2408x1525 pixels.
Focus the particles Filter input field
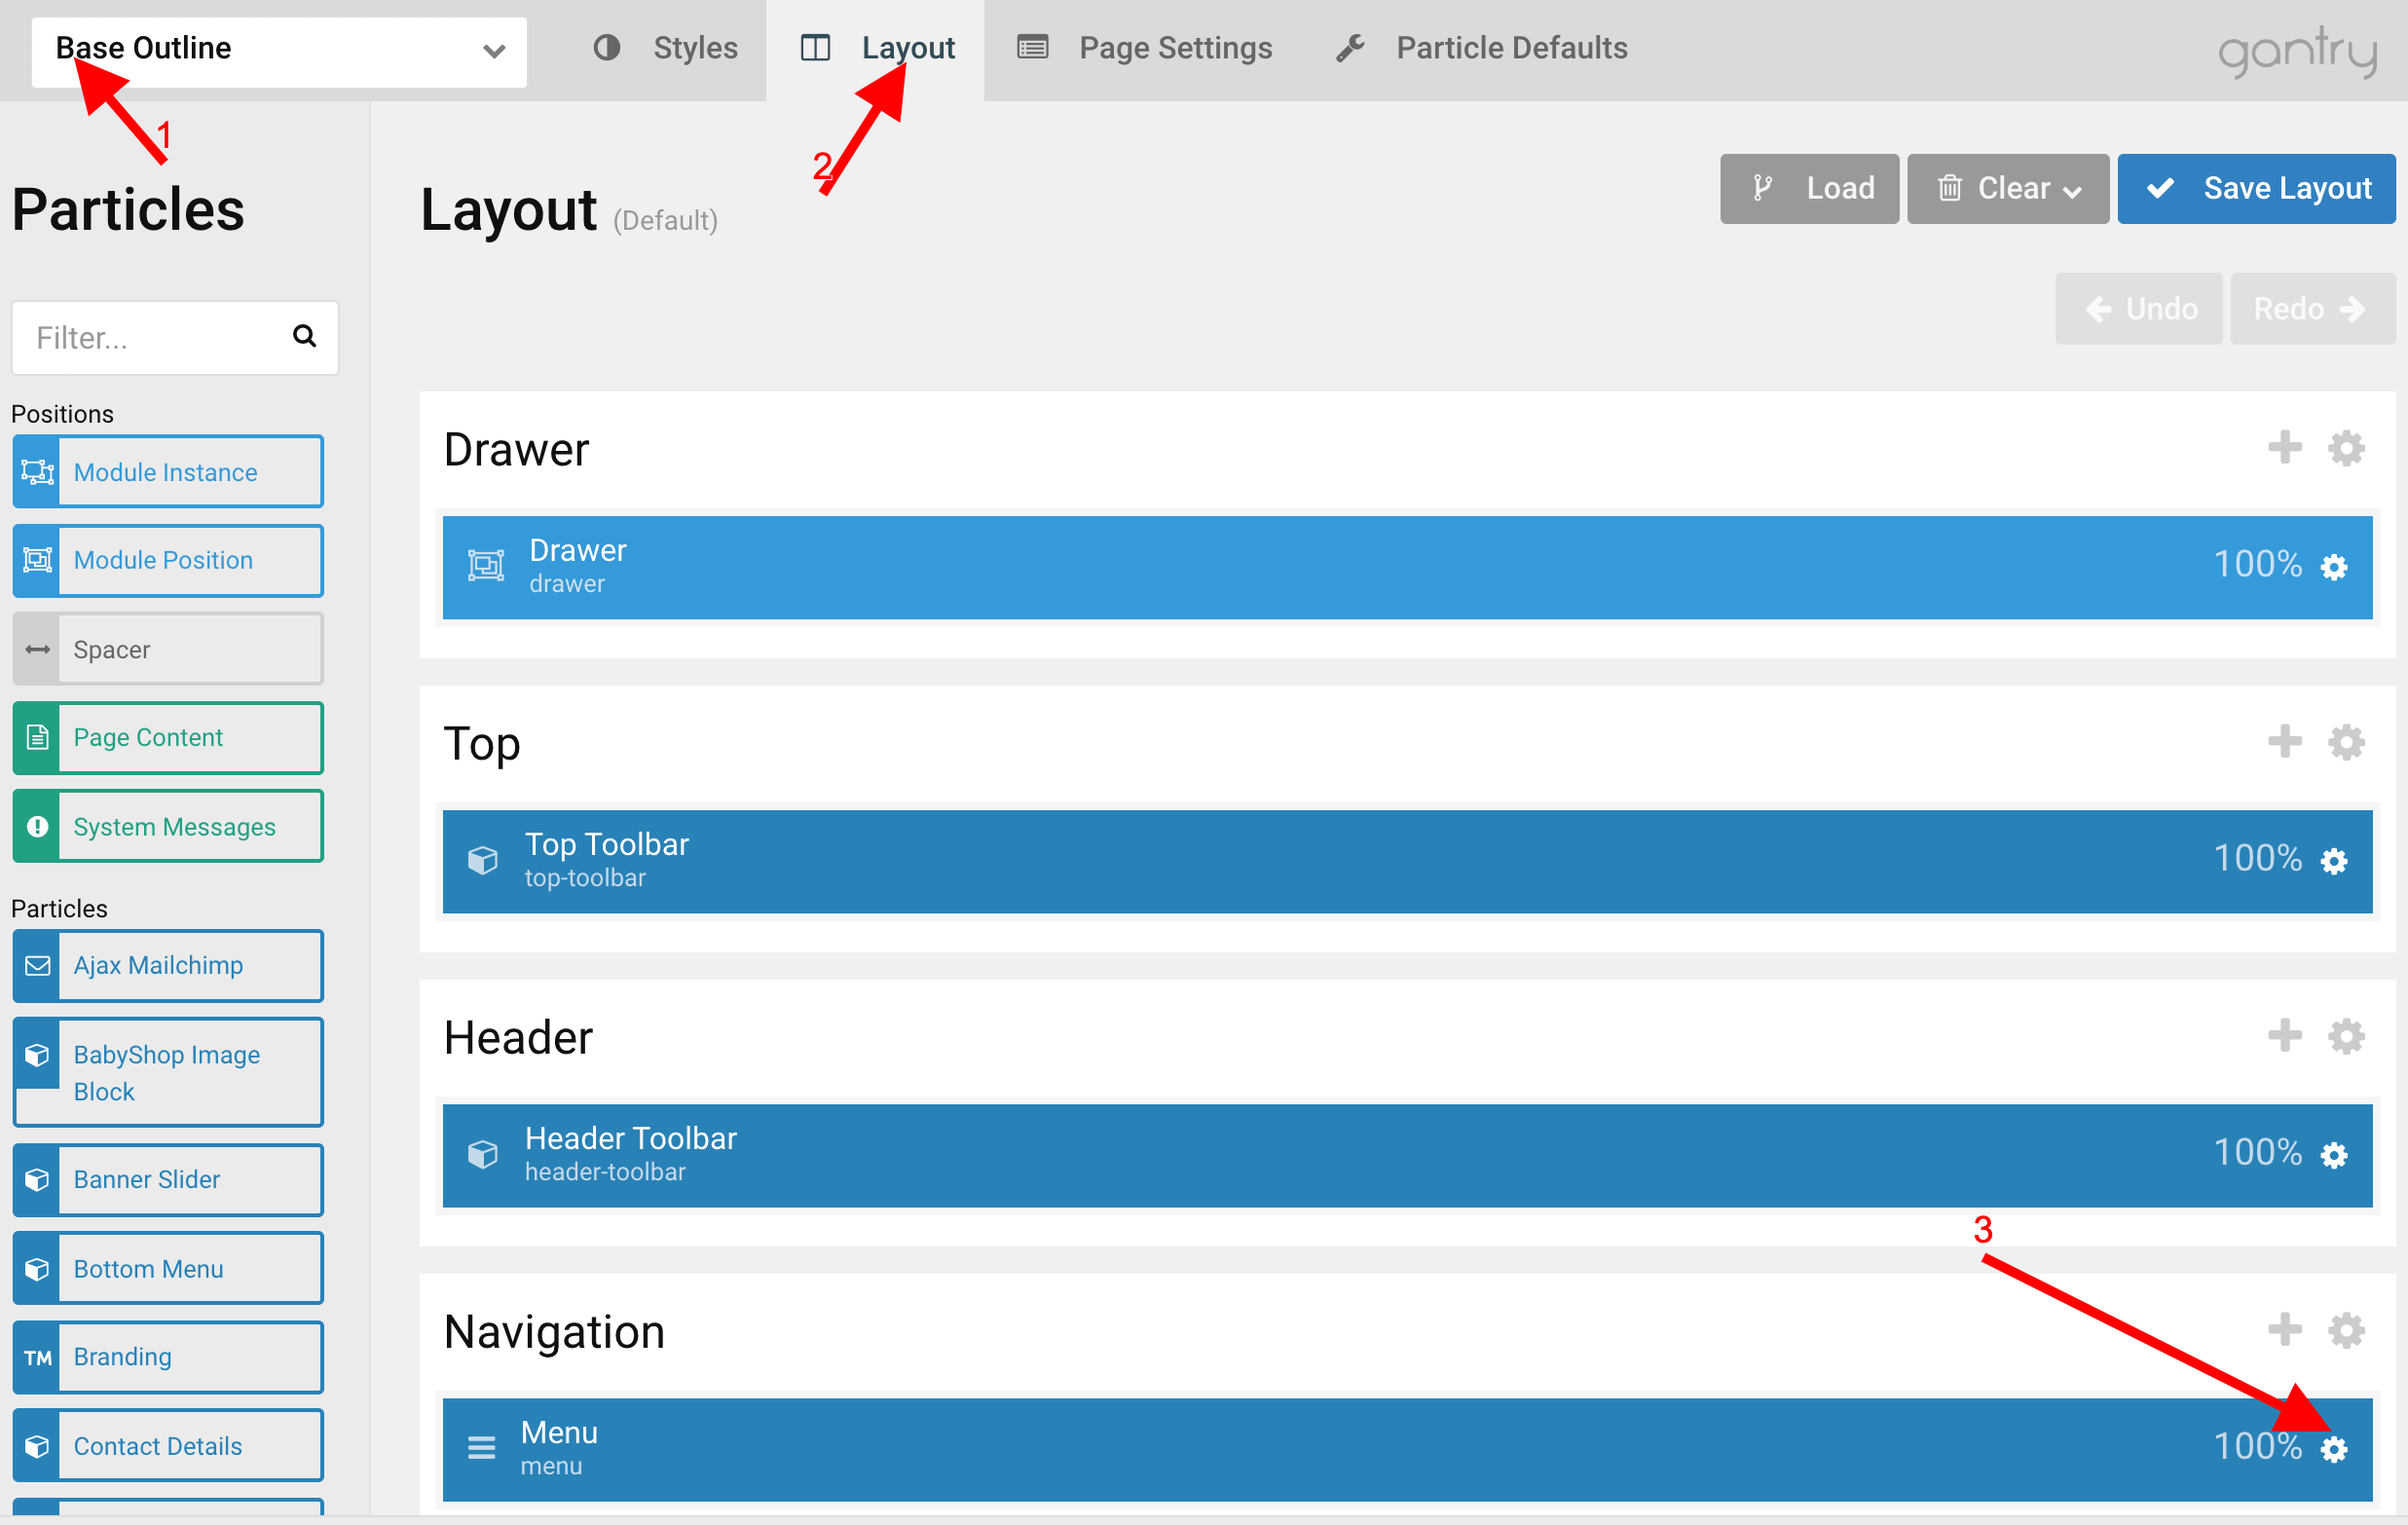(150, 338)
